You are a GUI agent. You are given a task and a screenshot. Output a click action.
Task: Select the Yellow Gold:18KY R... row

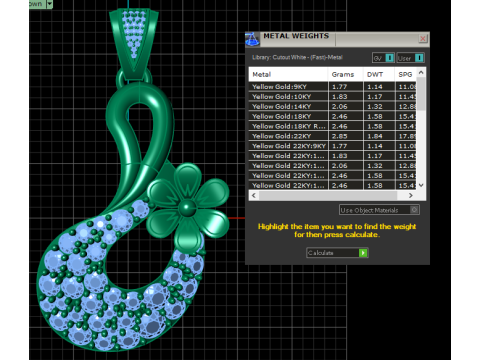[332, 126]
